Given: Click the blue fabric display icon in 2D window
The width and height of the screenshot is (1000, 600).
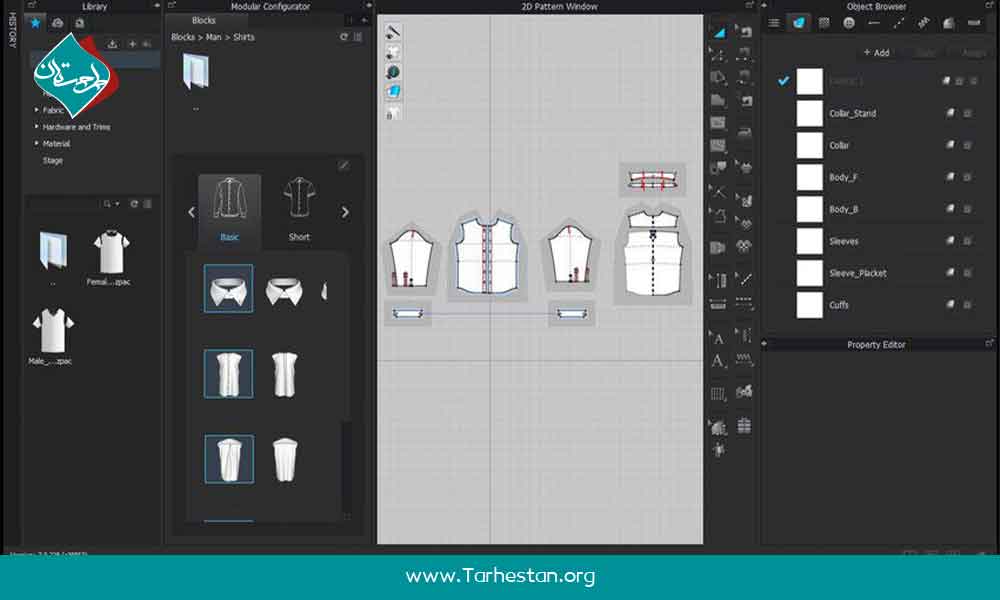Looking at the screenshot, I should click(x=394, y=92).
